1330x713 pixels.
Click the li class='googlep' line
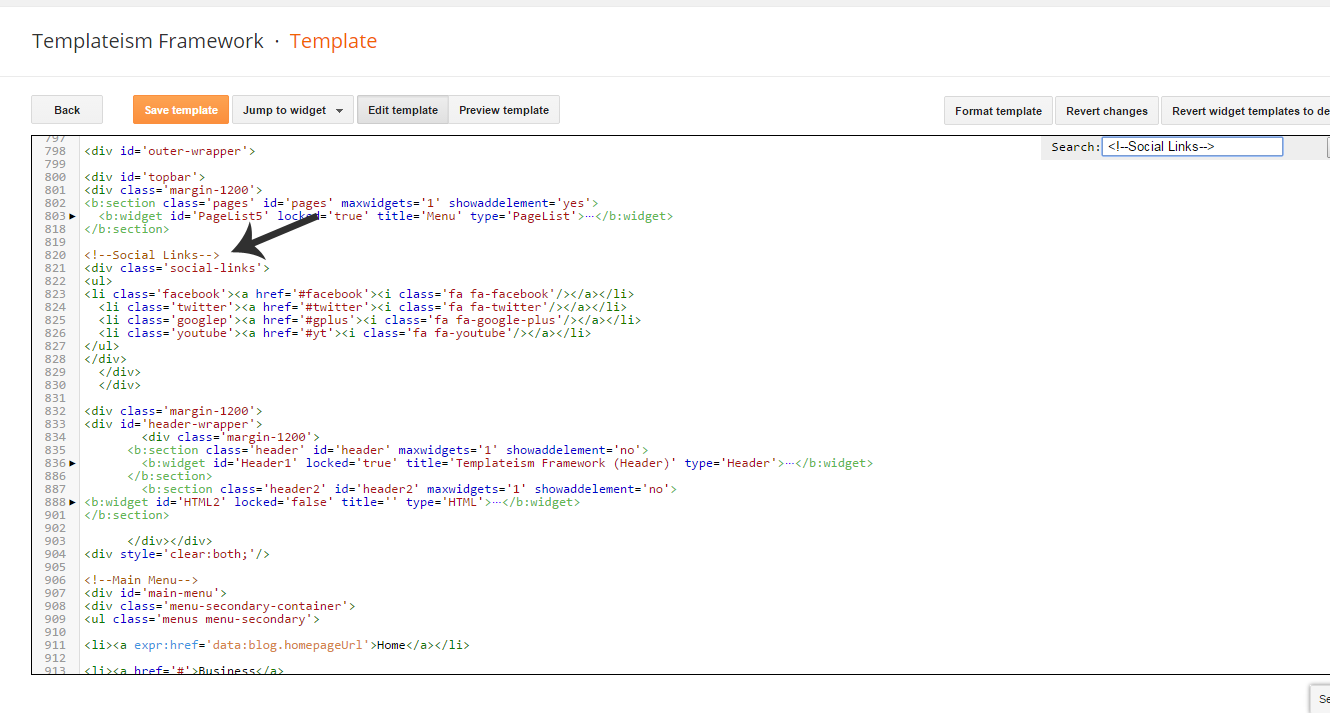pos(370,320)
